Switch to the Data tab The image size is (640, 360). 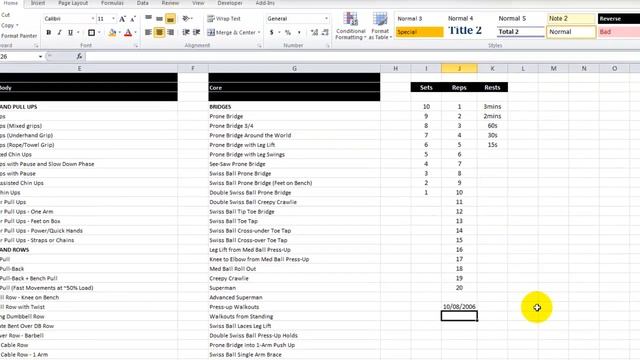pyautogui.click(x=142, y=3)
